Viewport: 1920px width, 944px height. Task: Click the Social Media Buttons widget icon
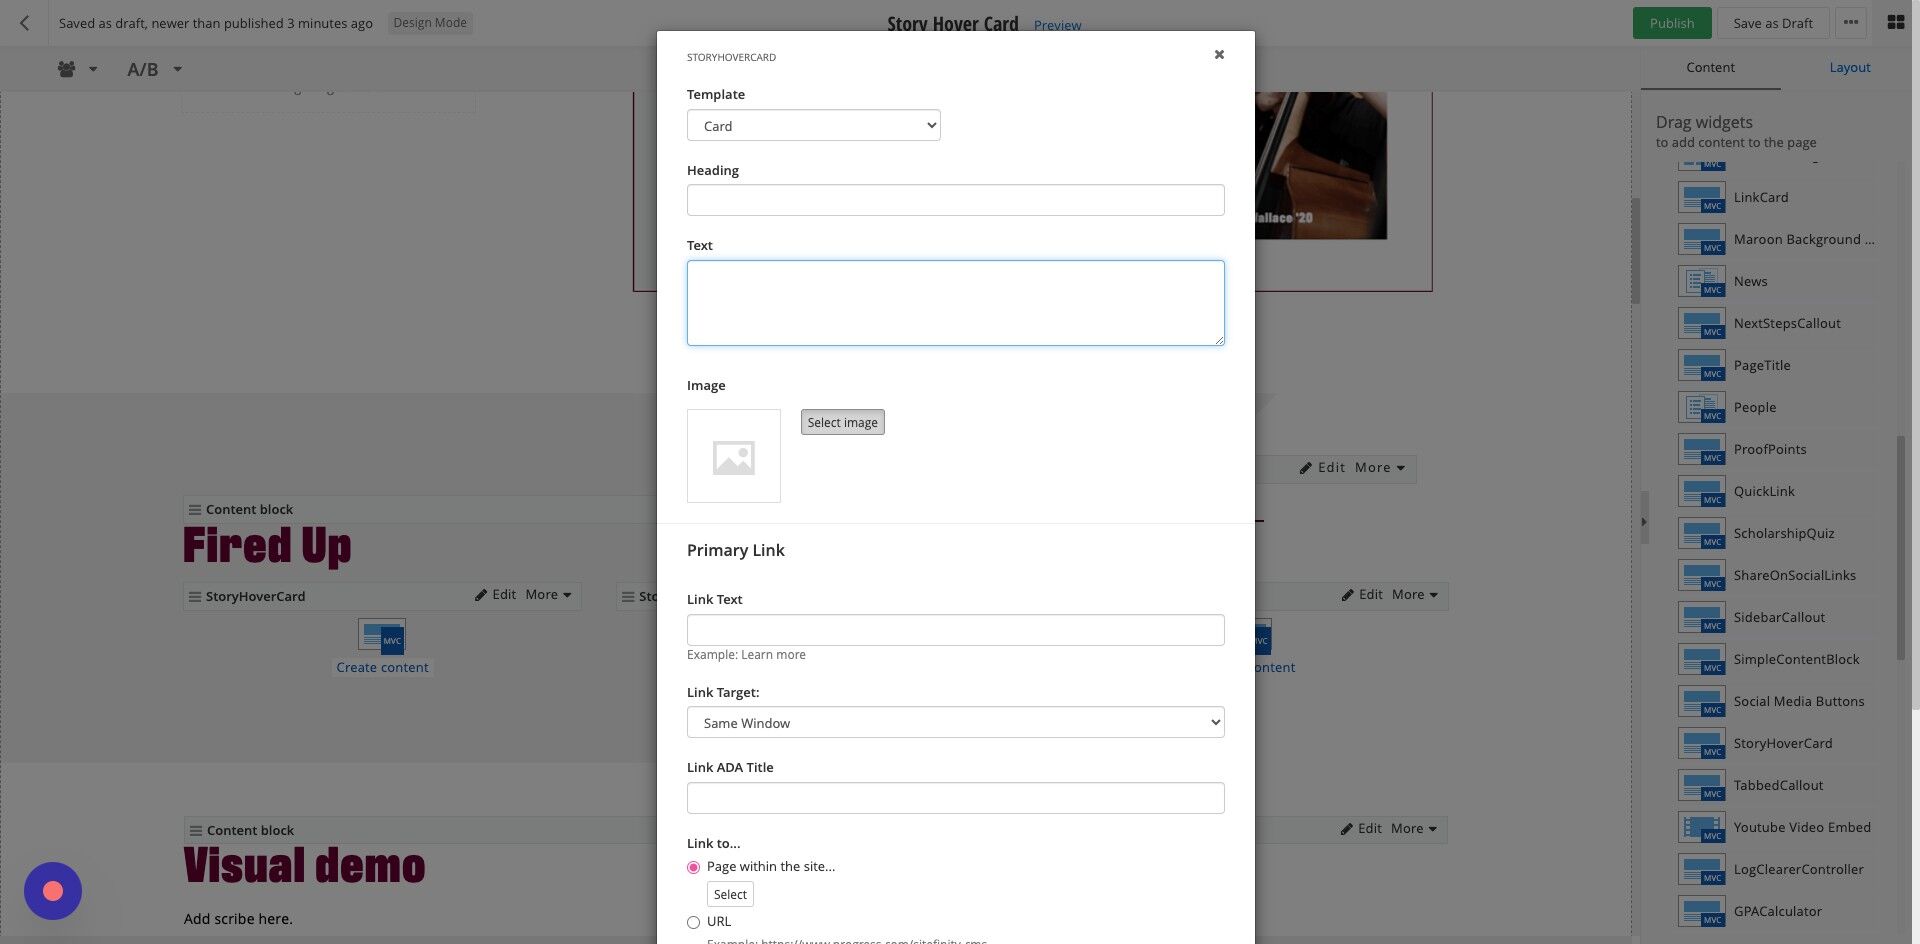coord(1702,702)
